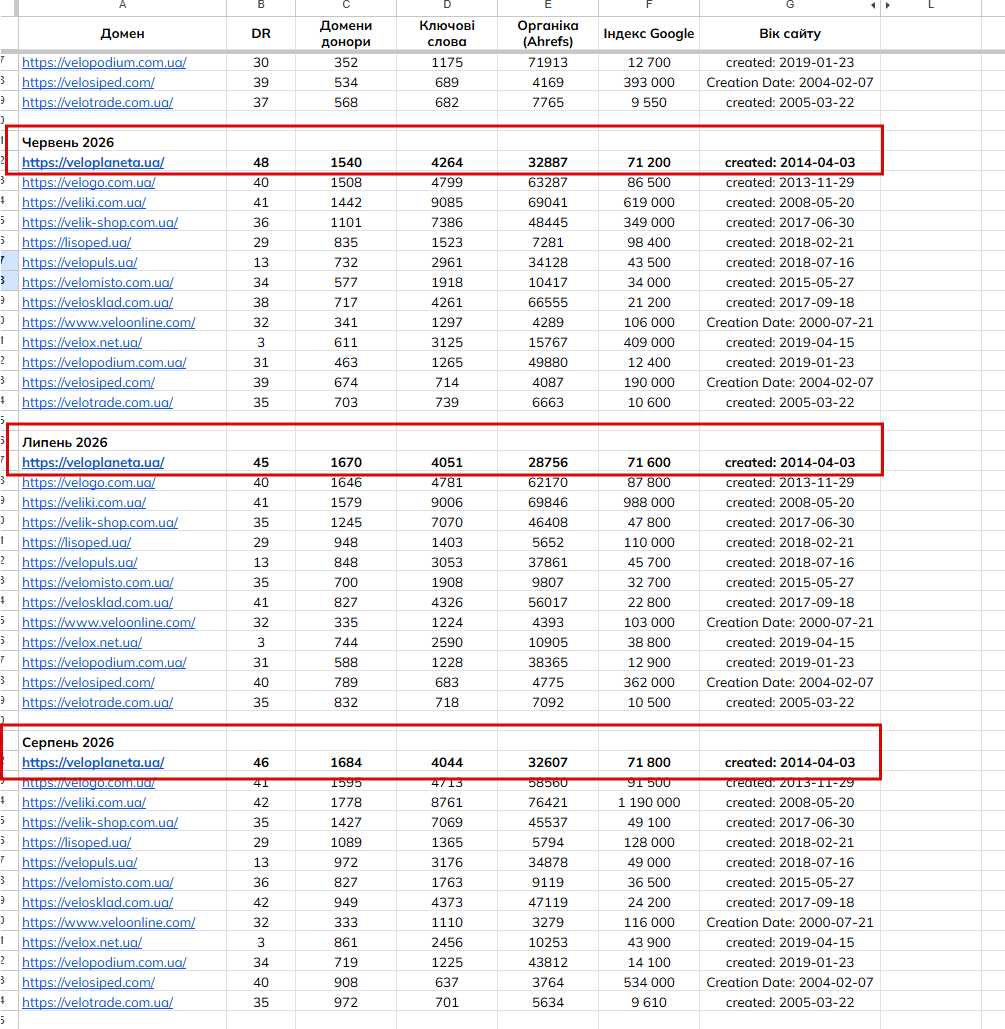Select column G header
Screen dimensions: 1005x1029
click(790, 5)
